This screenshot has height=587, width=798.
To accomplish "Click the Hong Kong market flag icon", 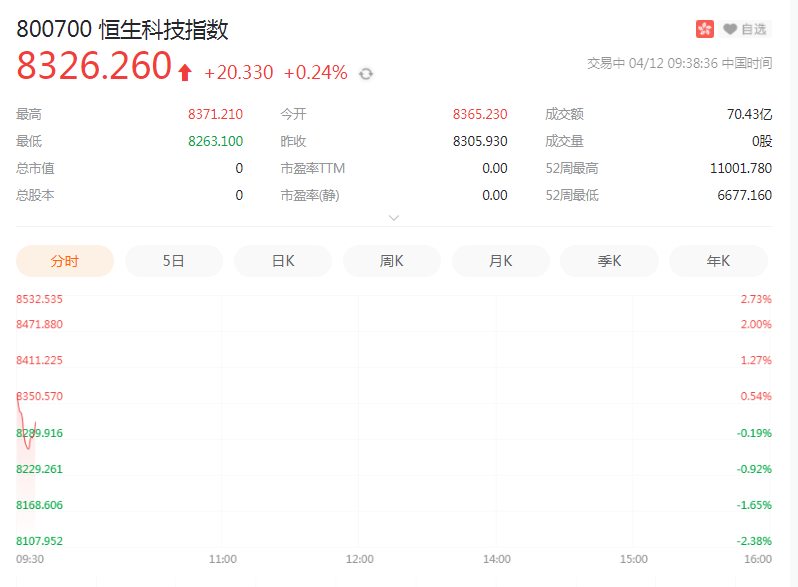I will 705,29.
